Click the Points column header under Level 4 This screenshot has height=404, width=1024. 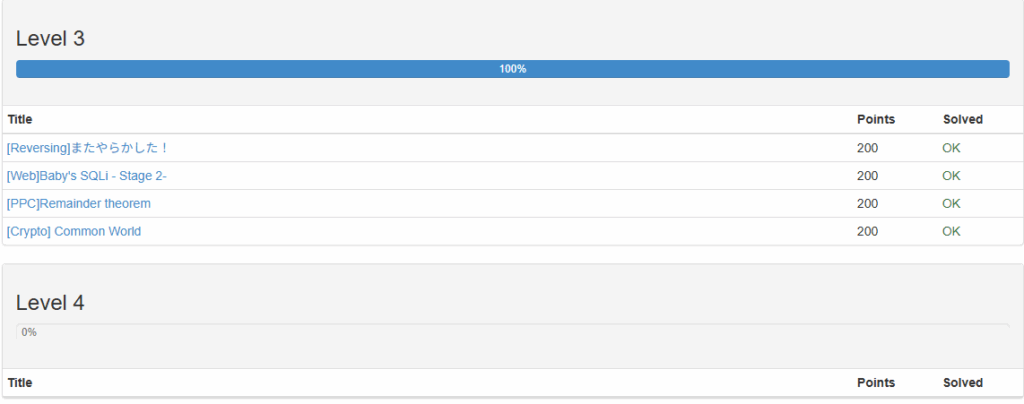pyautogui.click(x=876, y=383)
